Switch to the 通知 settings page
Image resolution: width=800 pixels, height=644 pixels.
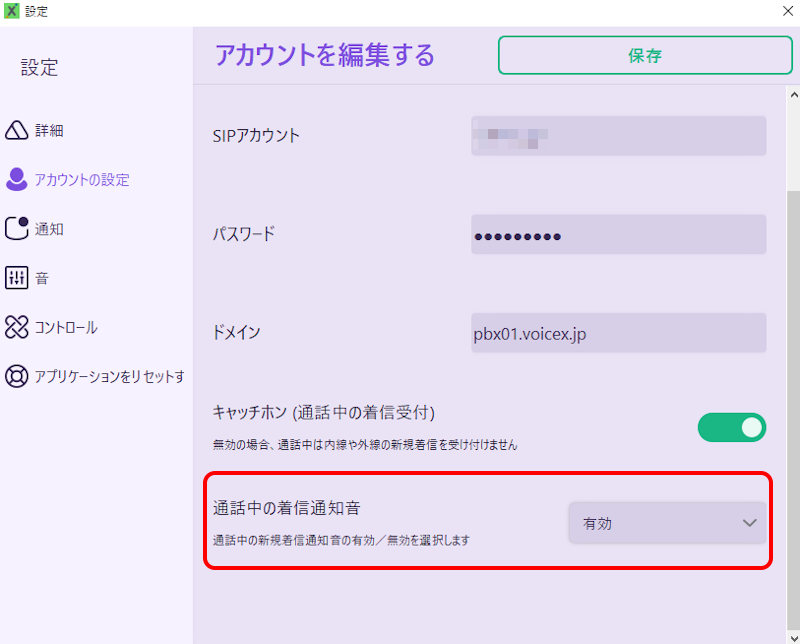point(50,229)
